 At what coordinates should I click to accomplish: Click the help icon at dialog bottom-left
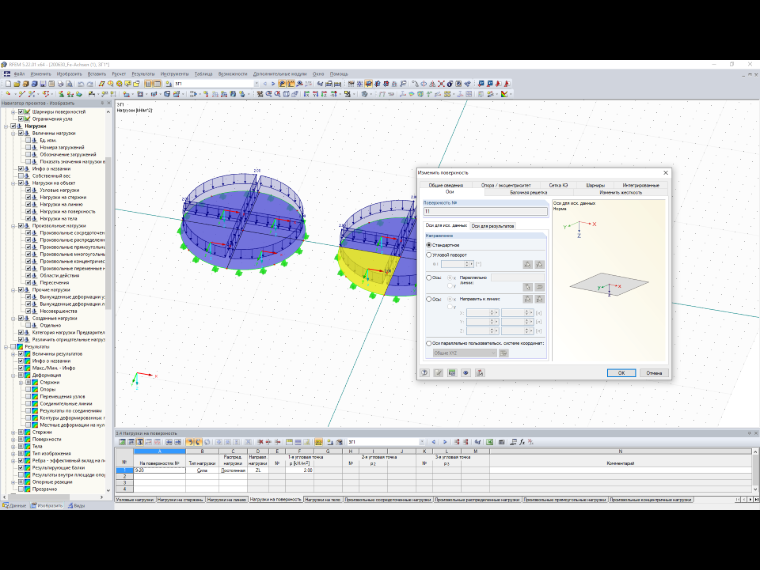pyautogui.click(x=425, y=373)
